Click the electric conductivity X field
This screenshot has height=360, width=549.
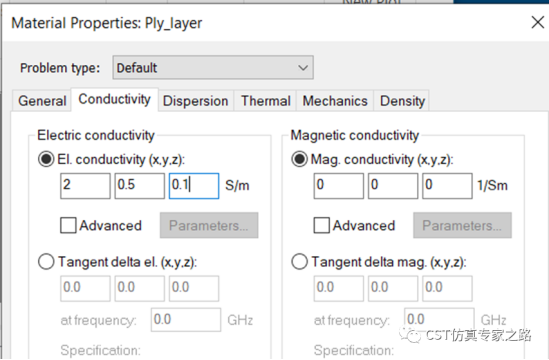click(x=85, y=186)
